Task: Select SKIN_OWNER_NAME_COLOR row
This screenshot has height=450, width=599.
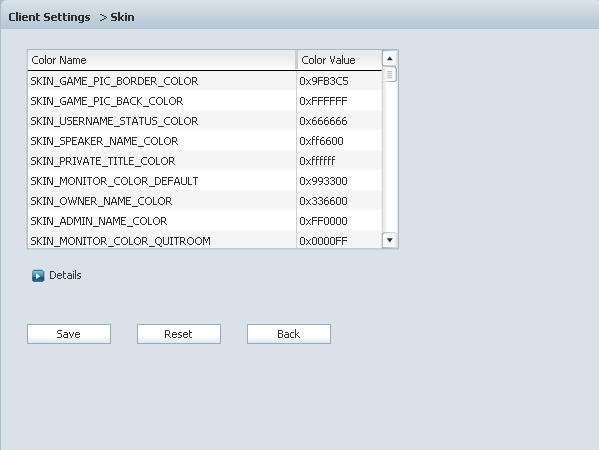Action: pyautogui.click(x=205, y=201)
